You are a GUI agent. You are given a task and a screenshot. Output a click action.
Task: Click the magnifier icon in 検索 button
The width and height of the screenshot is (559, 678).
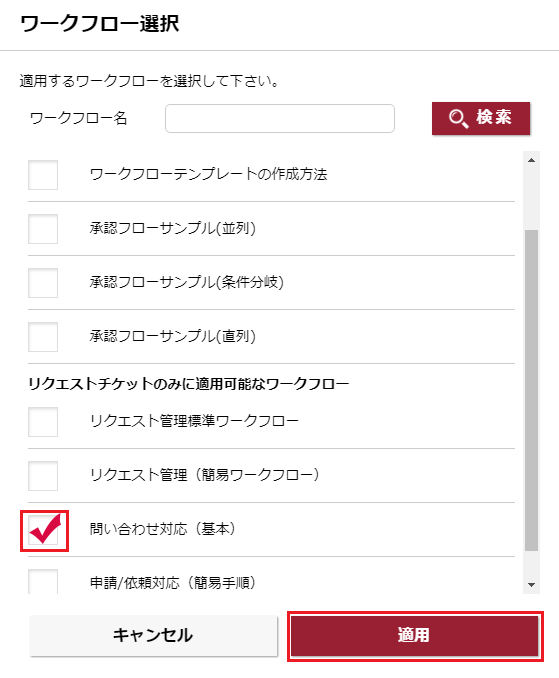[x=458, y=118]
